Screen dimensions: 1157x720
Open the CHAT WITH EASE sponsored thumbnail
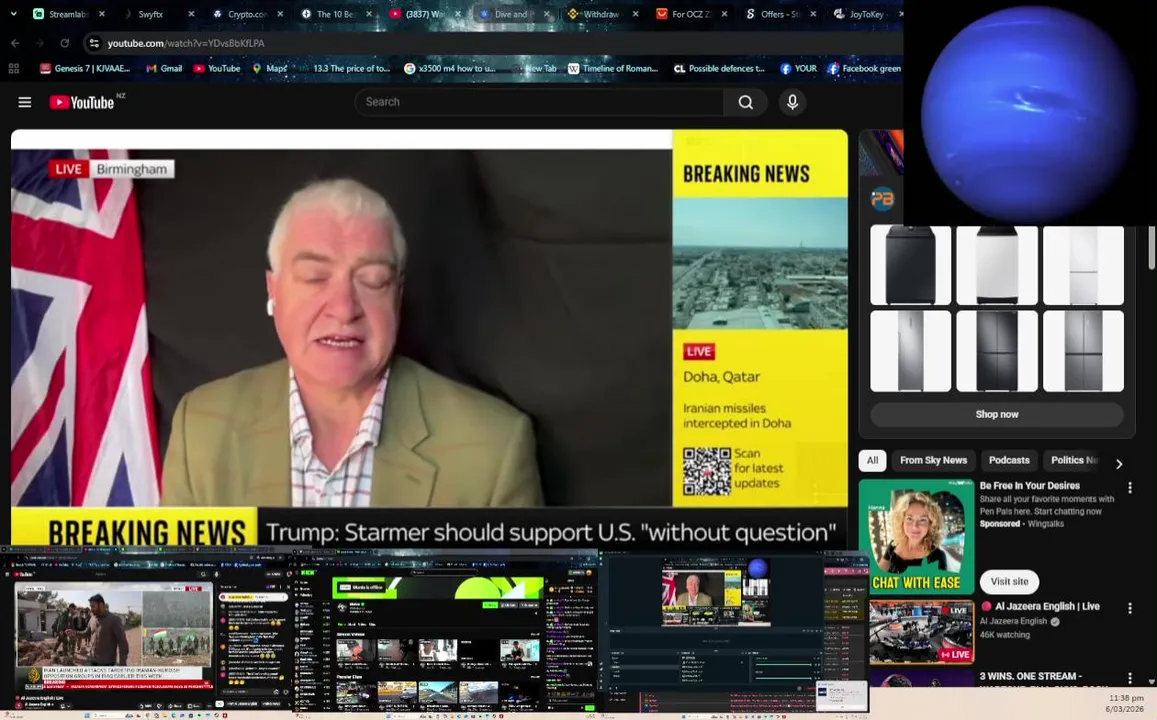[916, 537]
